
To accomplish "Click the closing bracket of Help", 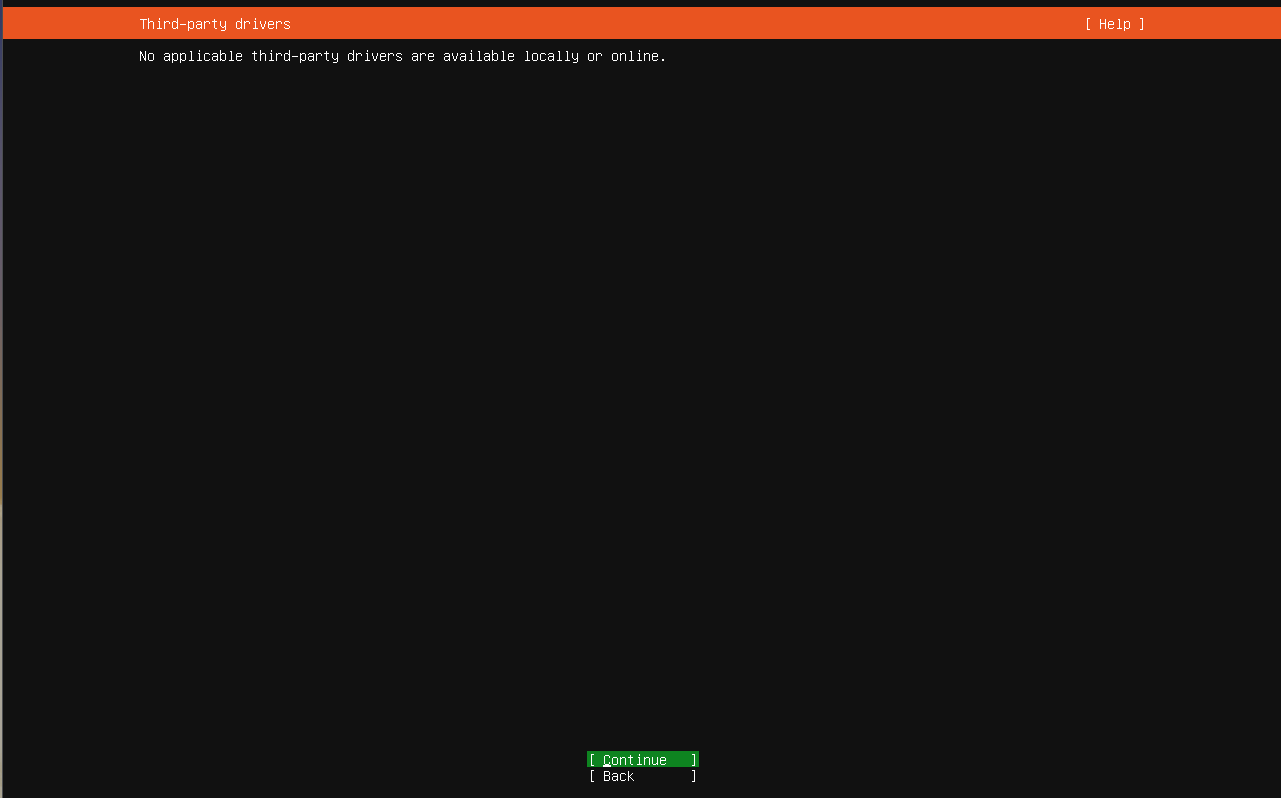I will click(x=1141, y=24).
